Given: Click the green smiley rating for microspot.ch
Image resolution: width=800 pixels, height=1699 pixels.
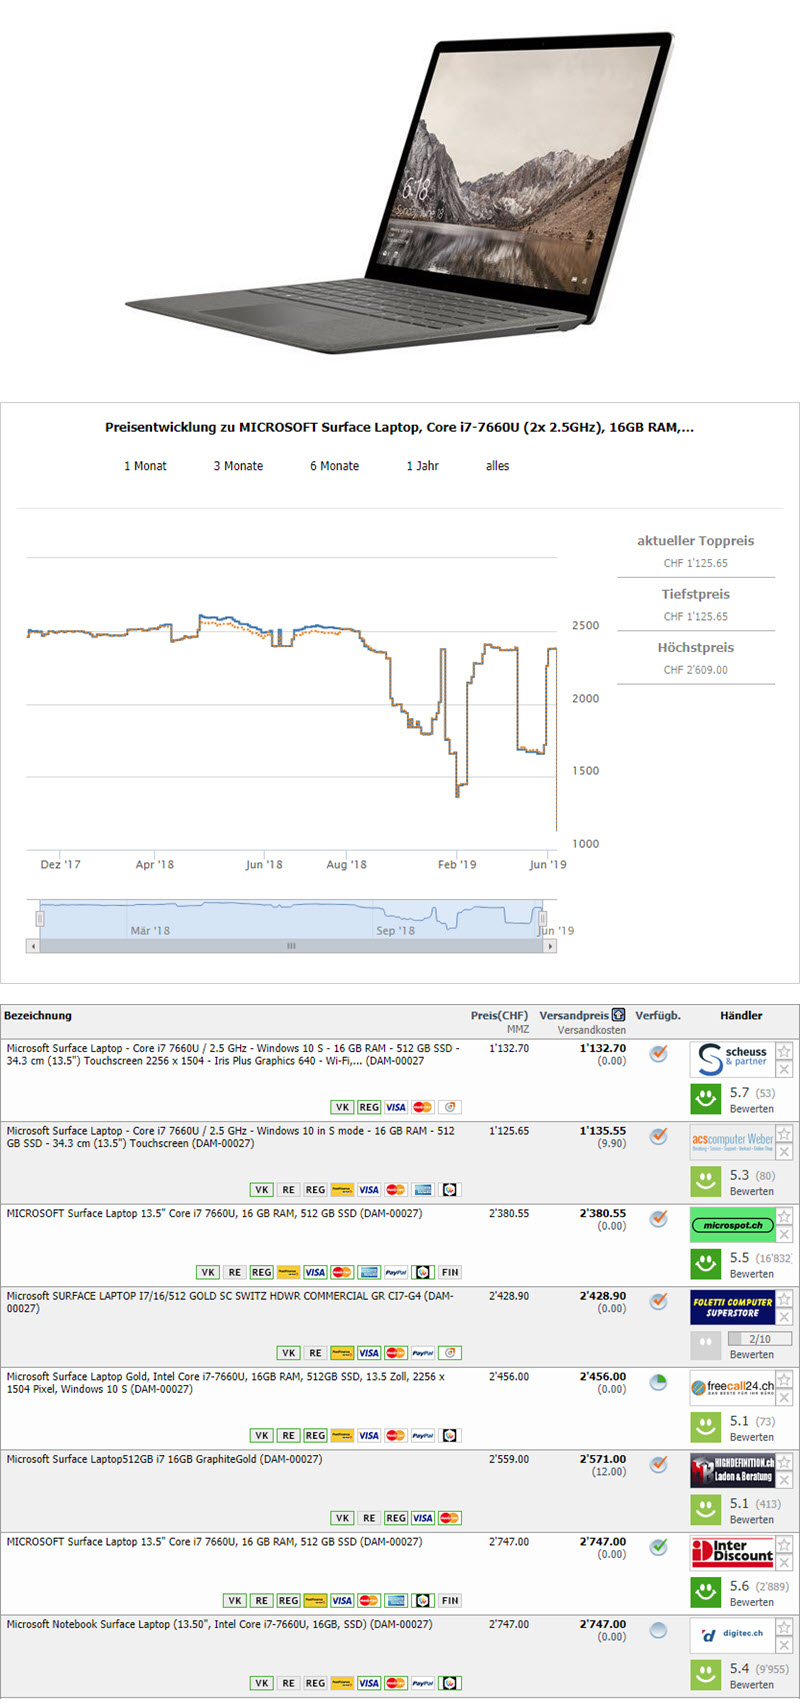Looking at the screenshot, I should tap(706, 1264).
